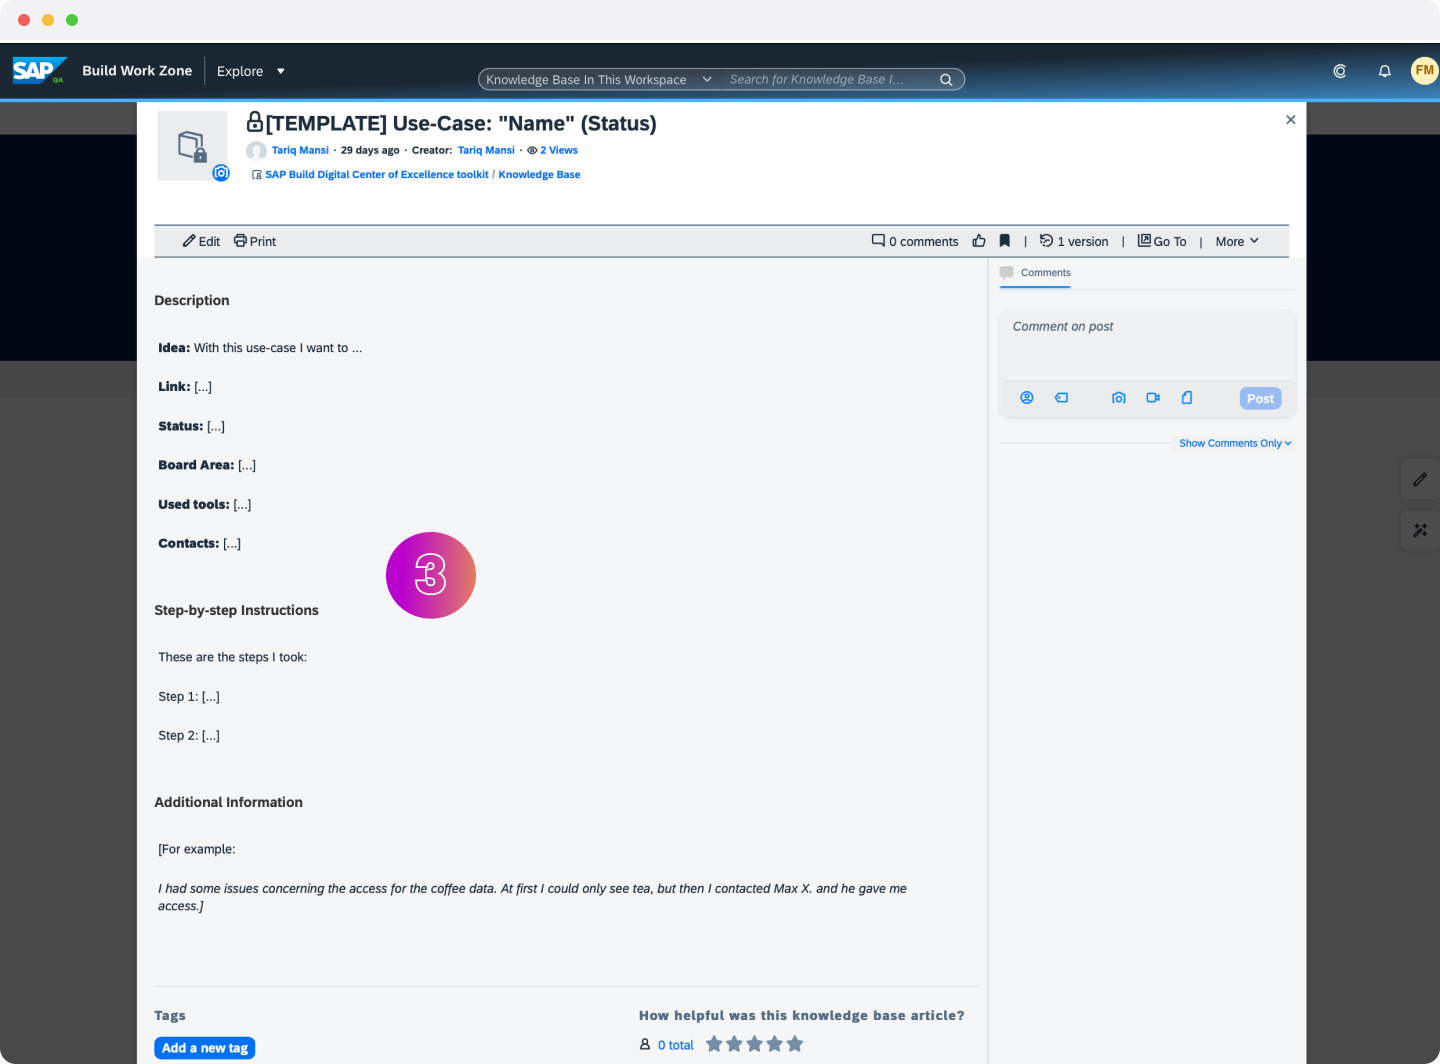Open the Explore menu
Viewport: 1440px width, 1064px height.
(x=251, y=71)
